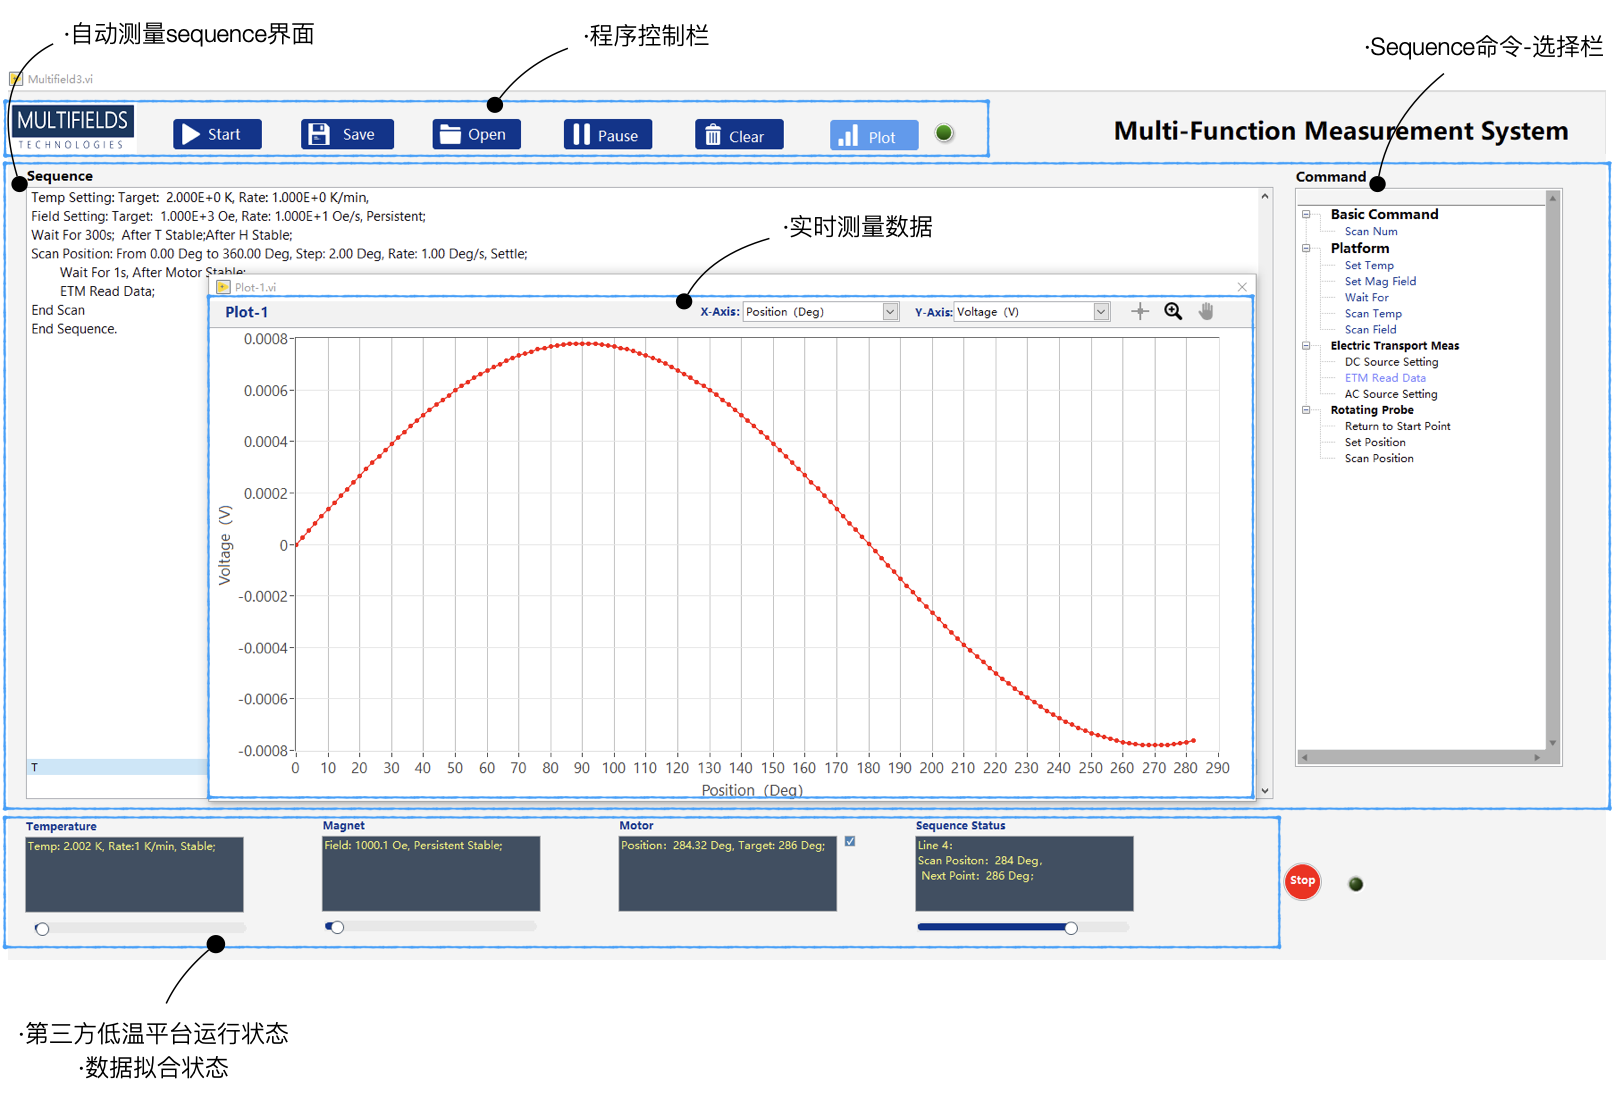Click the Set Mag Field command
Screen dimensions: 1622x1096
1380,282
